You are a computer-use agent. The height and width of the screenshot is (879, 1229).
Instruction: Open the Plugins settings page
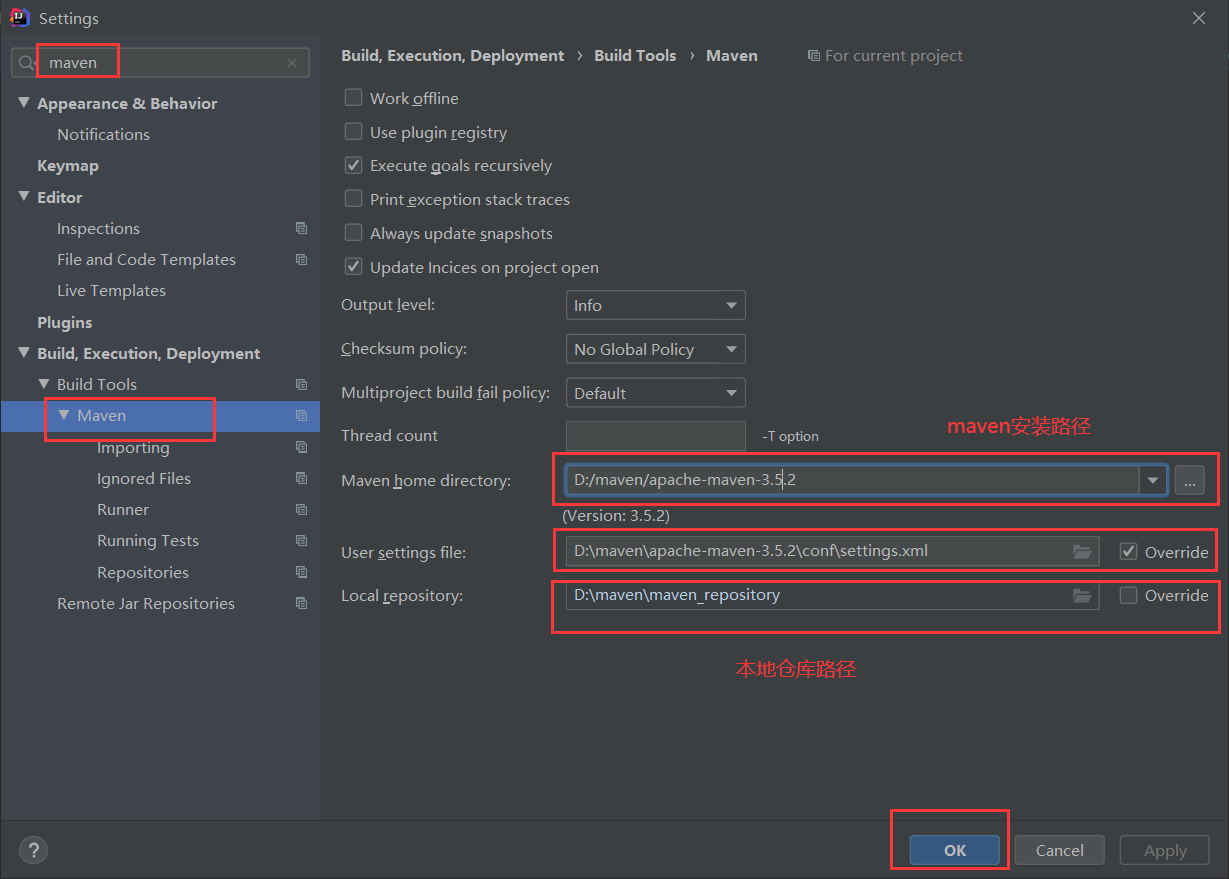point(64,322)
